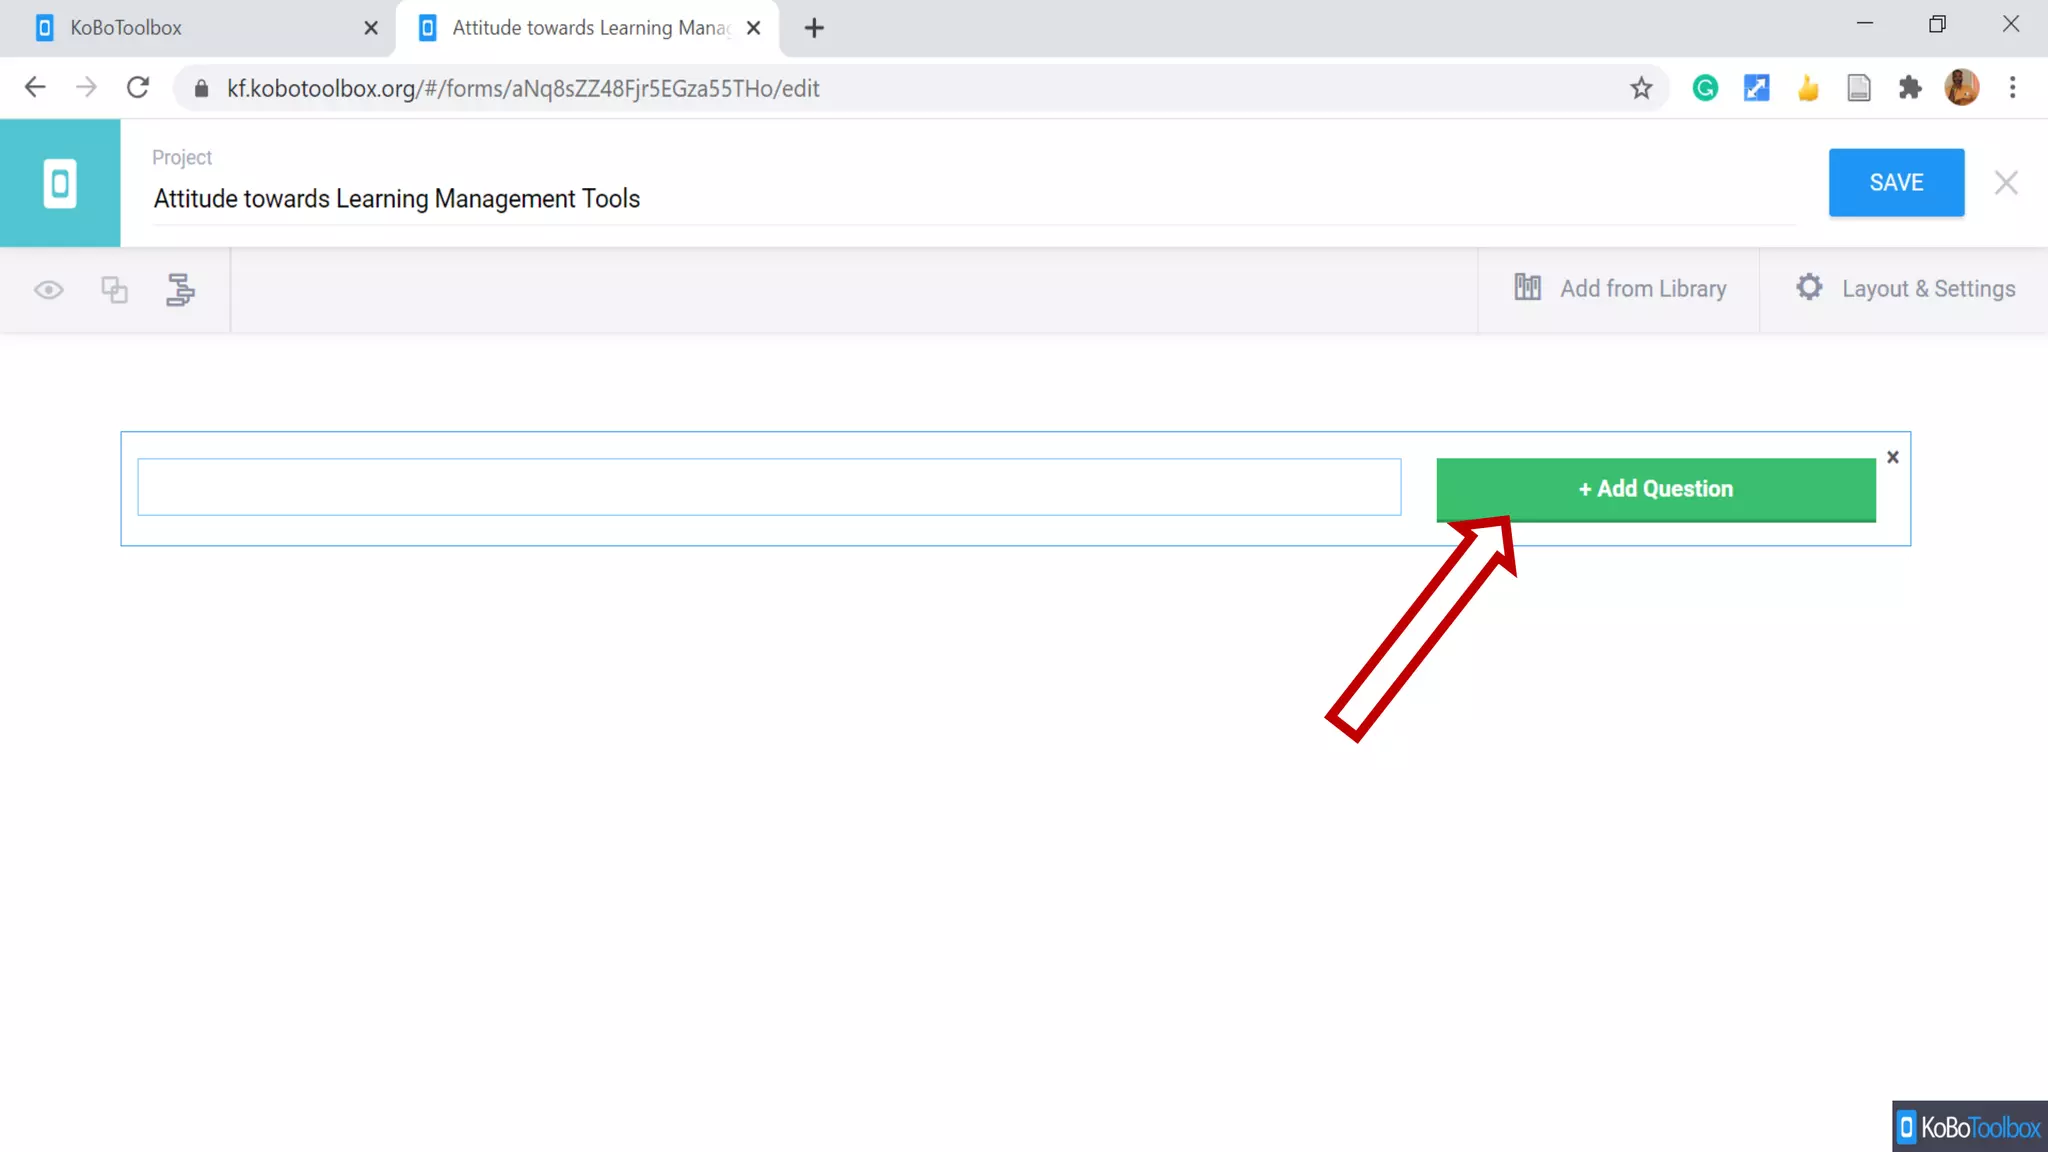
Task: Close the form editor with X
Action: click(x=2006, y=183)
